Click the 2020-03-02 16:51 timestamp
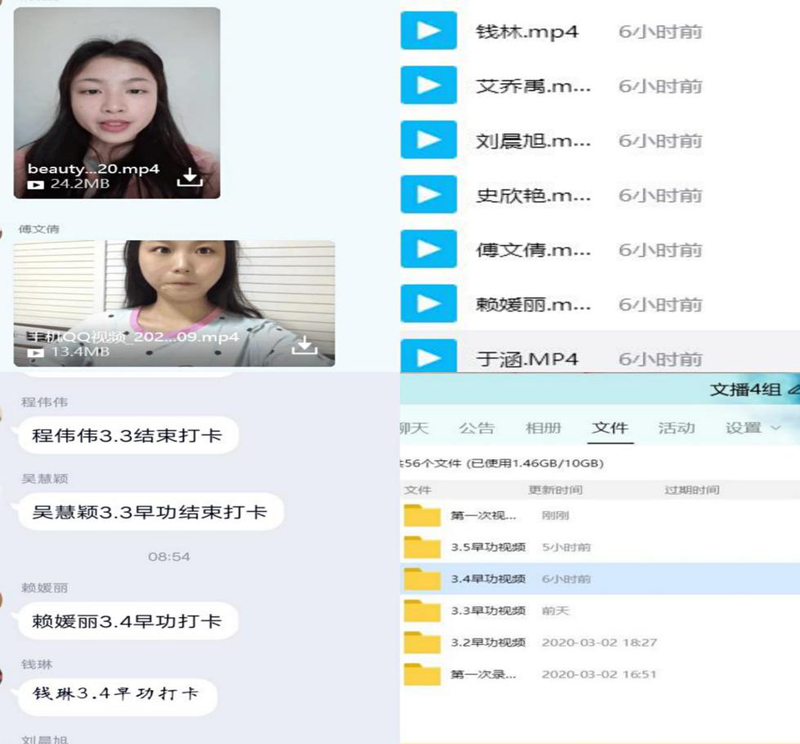The width and height of the screenshot is (800, 744). click(x=599, y=674)
